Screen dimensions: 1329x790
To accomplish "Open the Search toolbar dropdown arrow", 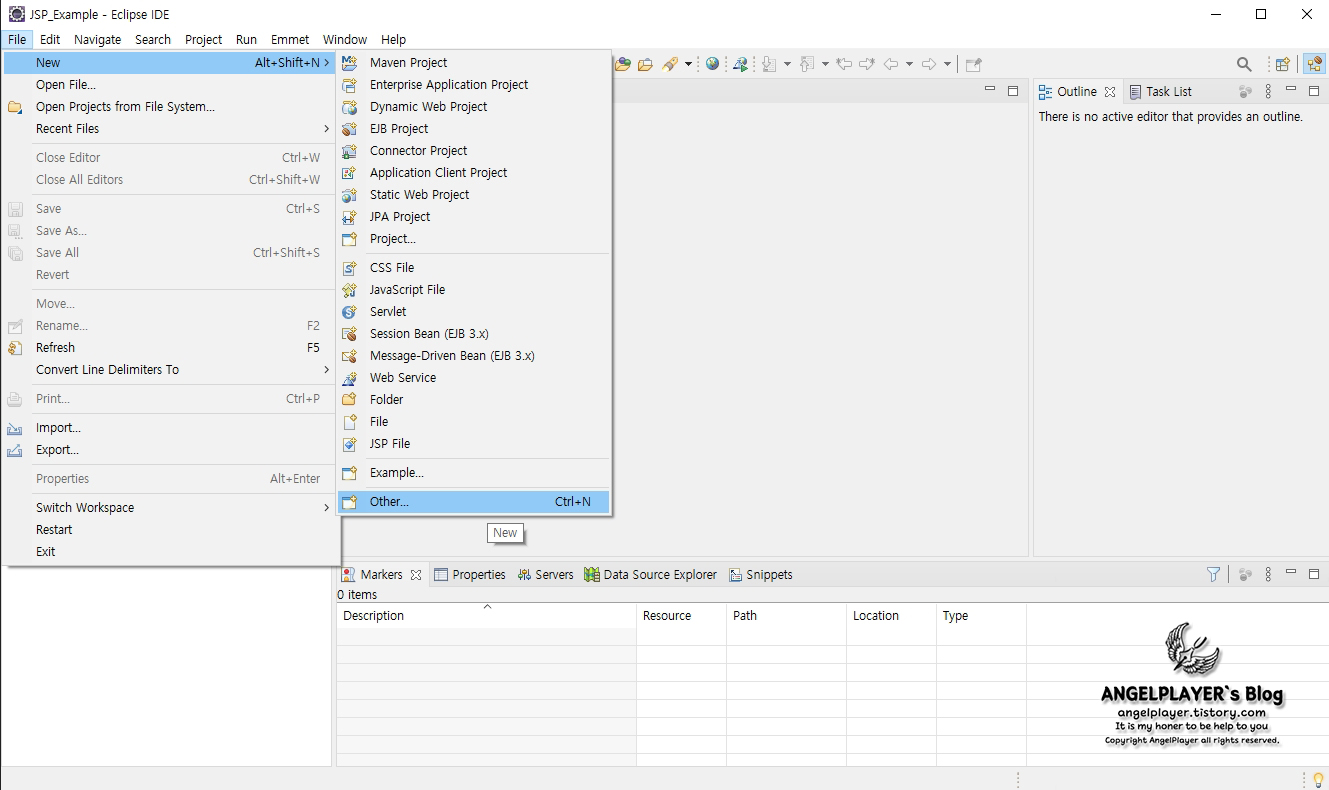I will point(688,64).
